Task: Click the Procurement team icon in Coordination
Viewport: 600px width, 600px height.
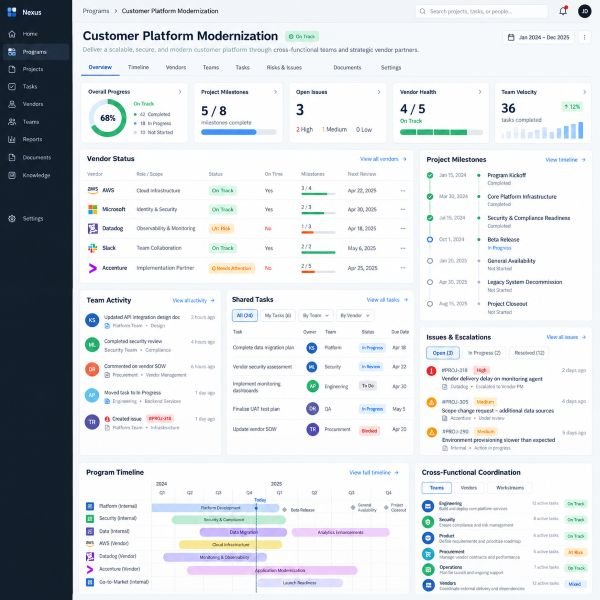Action: pyautogui.click(x=428, y=554)
